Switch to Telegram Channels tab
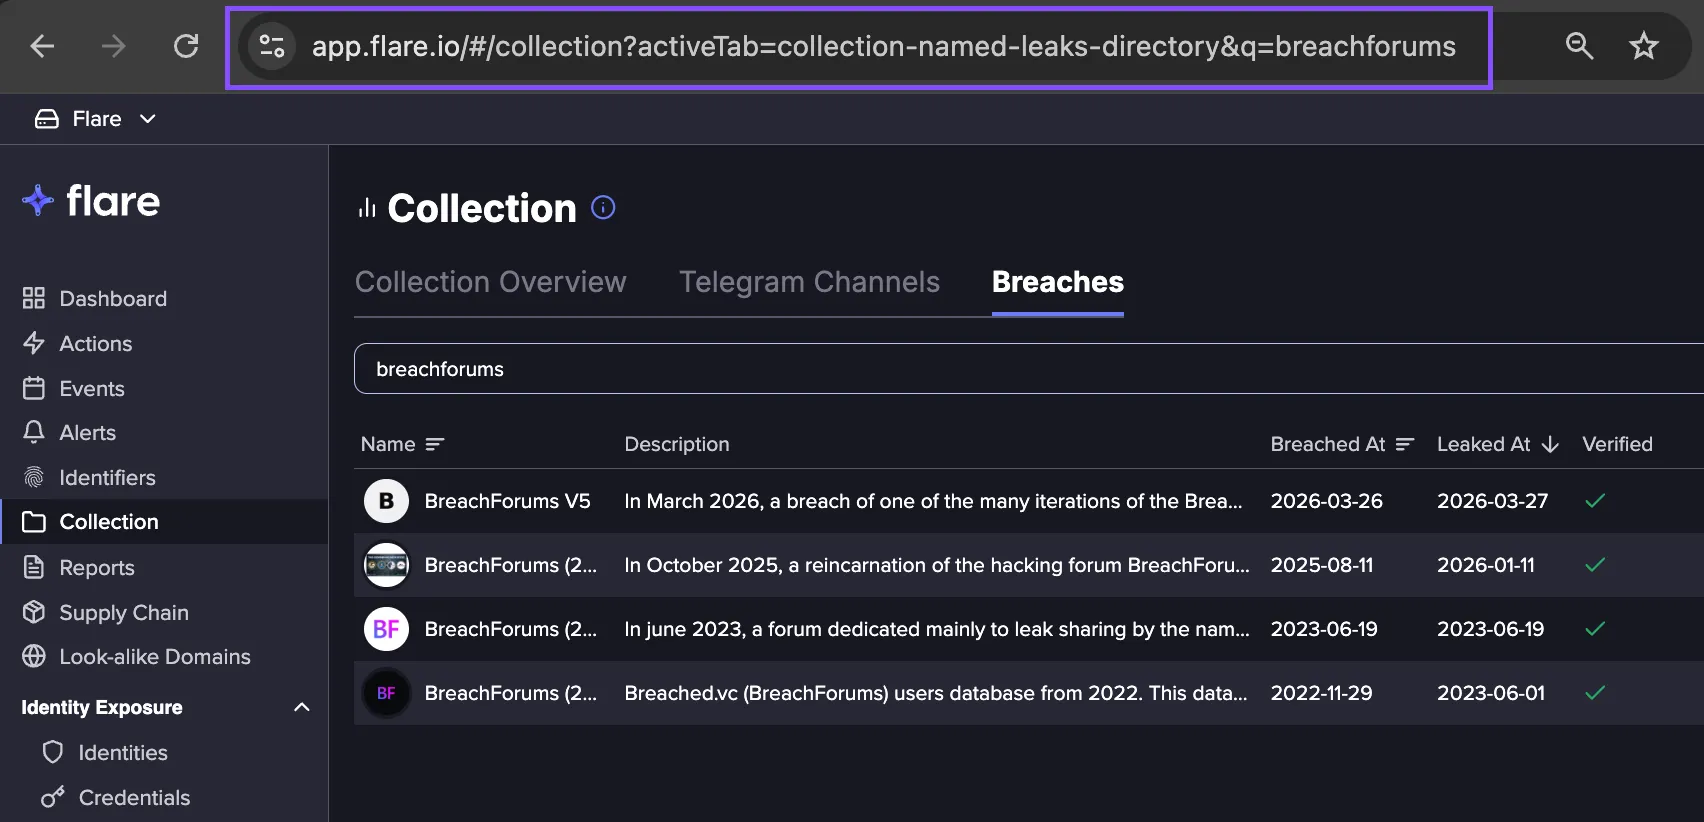The height and width of the screenshot is (822, 1704). [810, 282]
